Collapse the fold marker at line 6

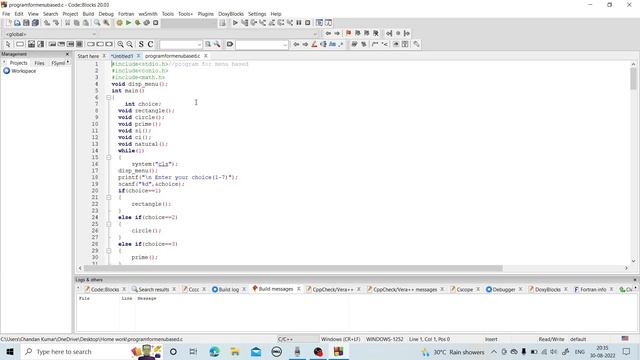109,98
